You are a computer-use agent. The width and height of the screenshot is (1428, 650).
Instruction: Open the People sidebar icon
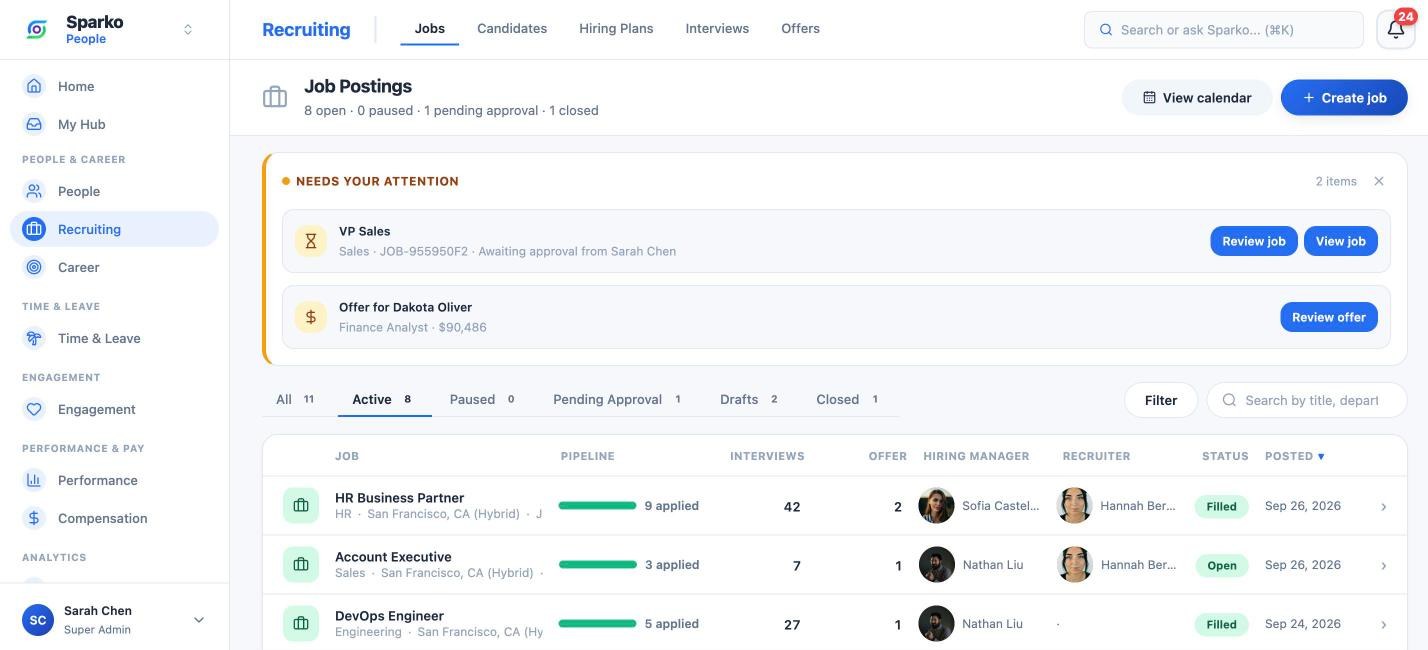[x=34, y=191]
